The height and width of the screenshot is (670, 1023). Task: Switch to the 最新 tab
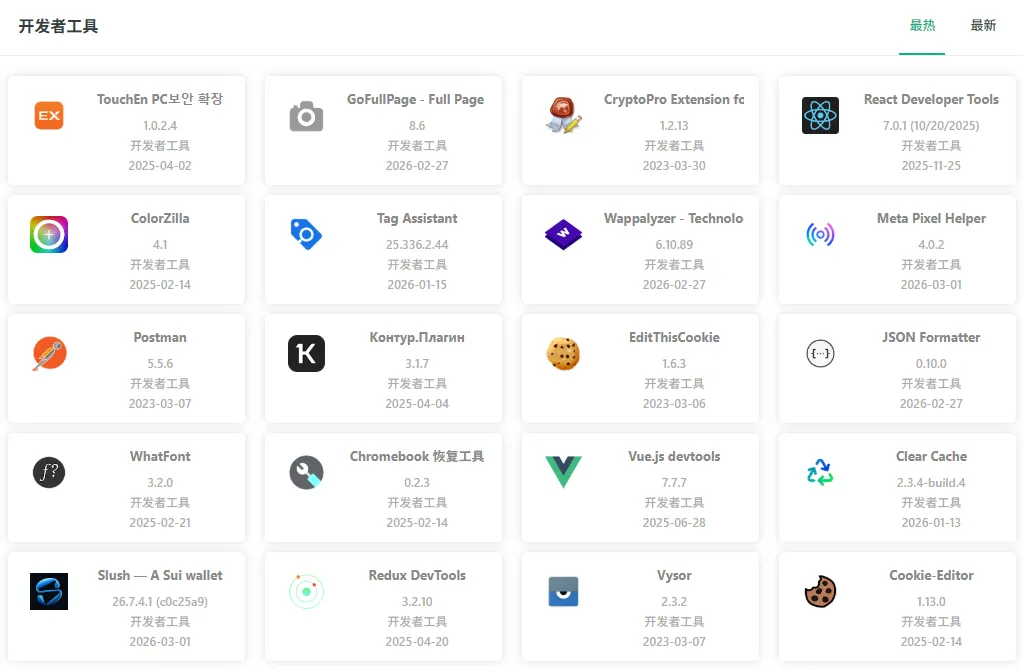983,25
